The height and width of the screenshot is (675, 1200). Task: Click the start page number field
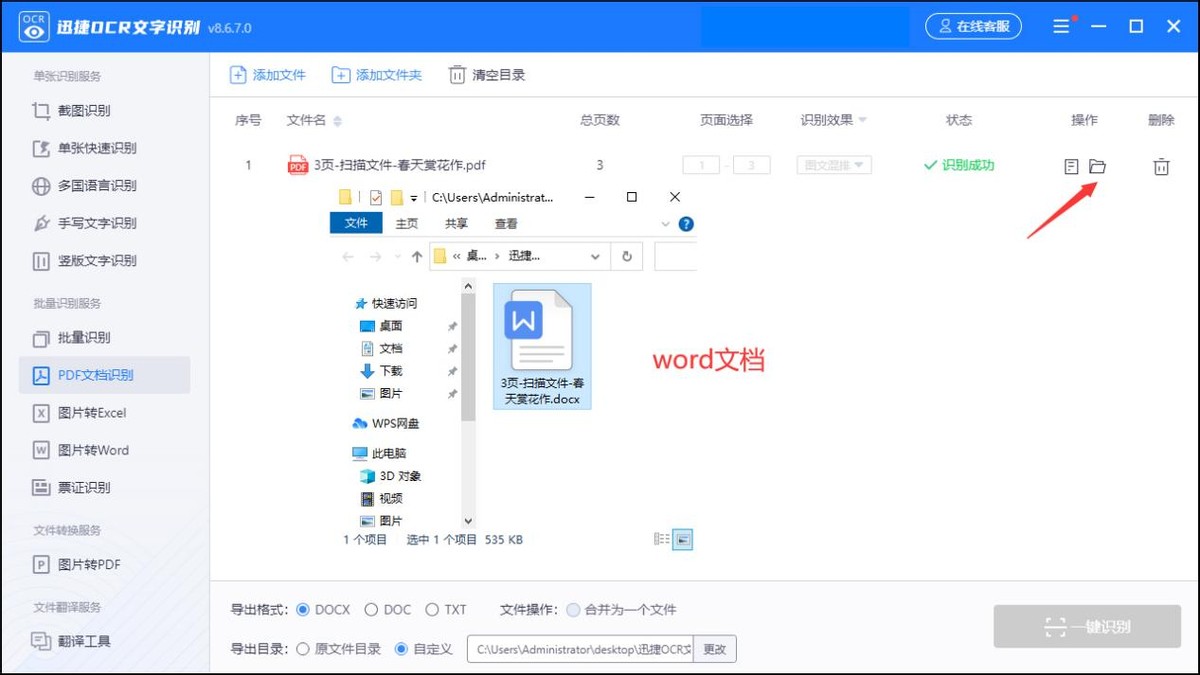click(701, 165)
